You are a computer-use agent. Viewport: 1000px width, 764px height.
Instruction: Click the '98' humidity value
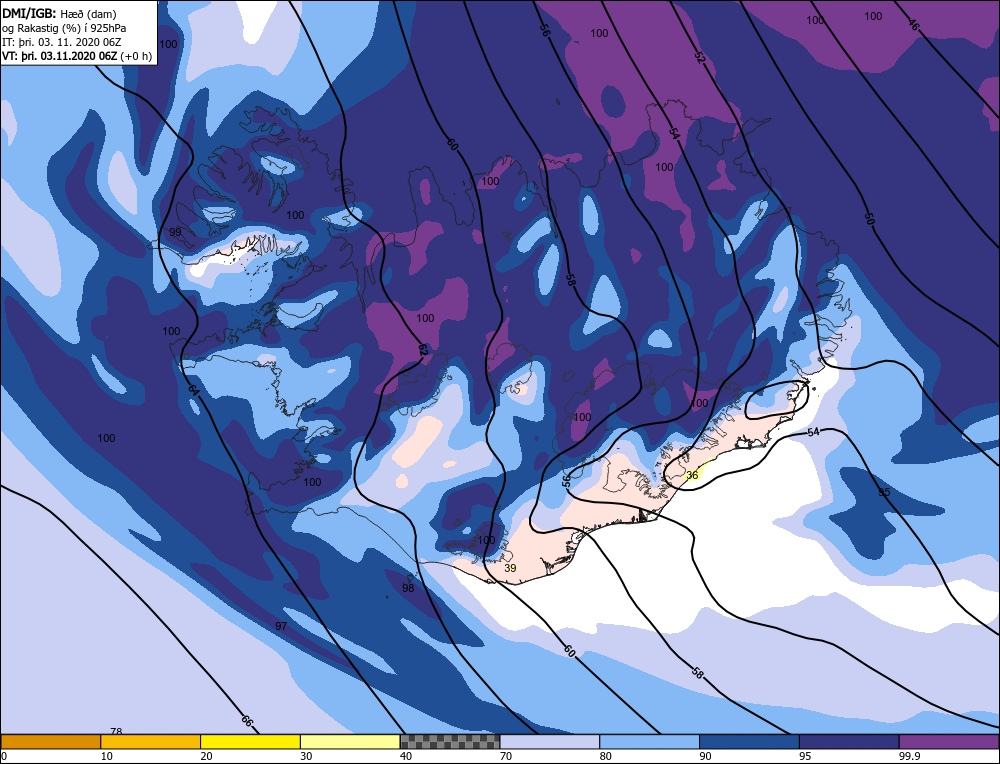click(x=408, y=587)
